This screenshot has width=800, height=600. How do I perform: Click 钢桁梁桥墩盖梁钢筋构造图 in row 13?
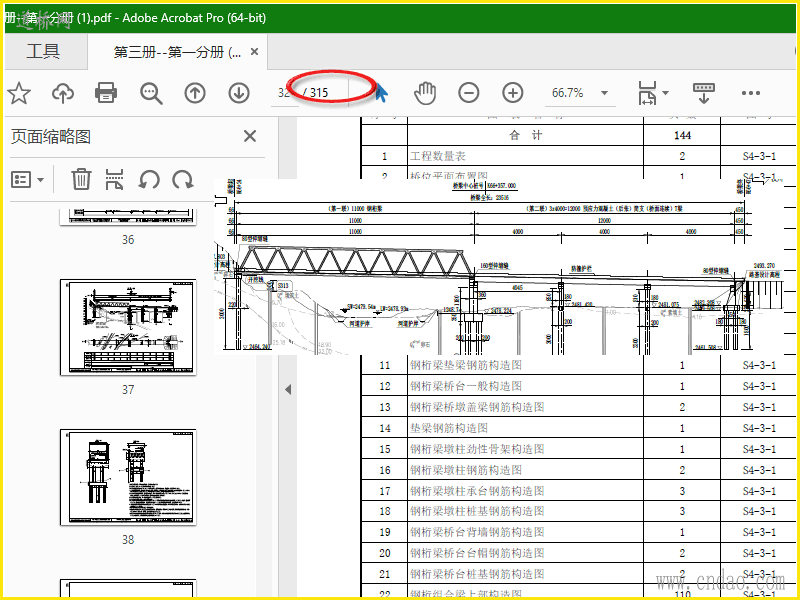point(477,407)
